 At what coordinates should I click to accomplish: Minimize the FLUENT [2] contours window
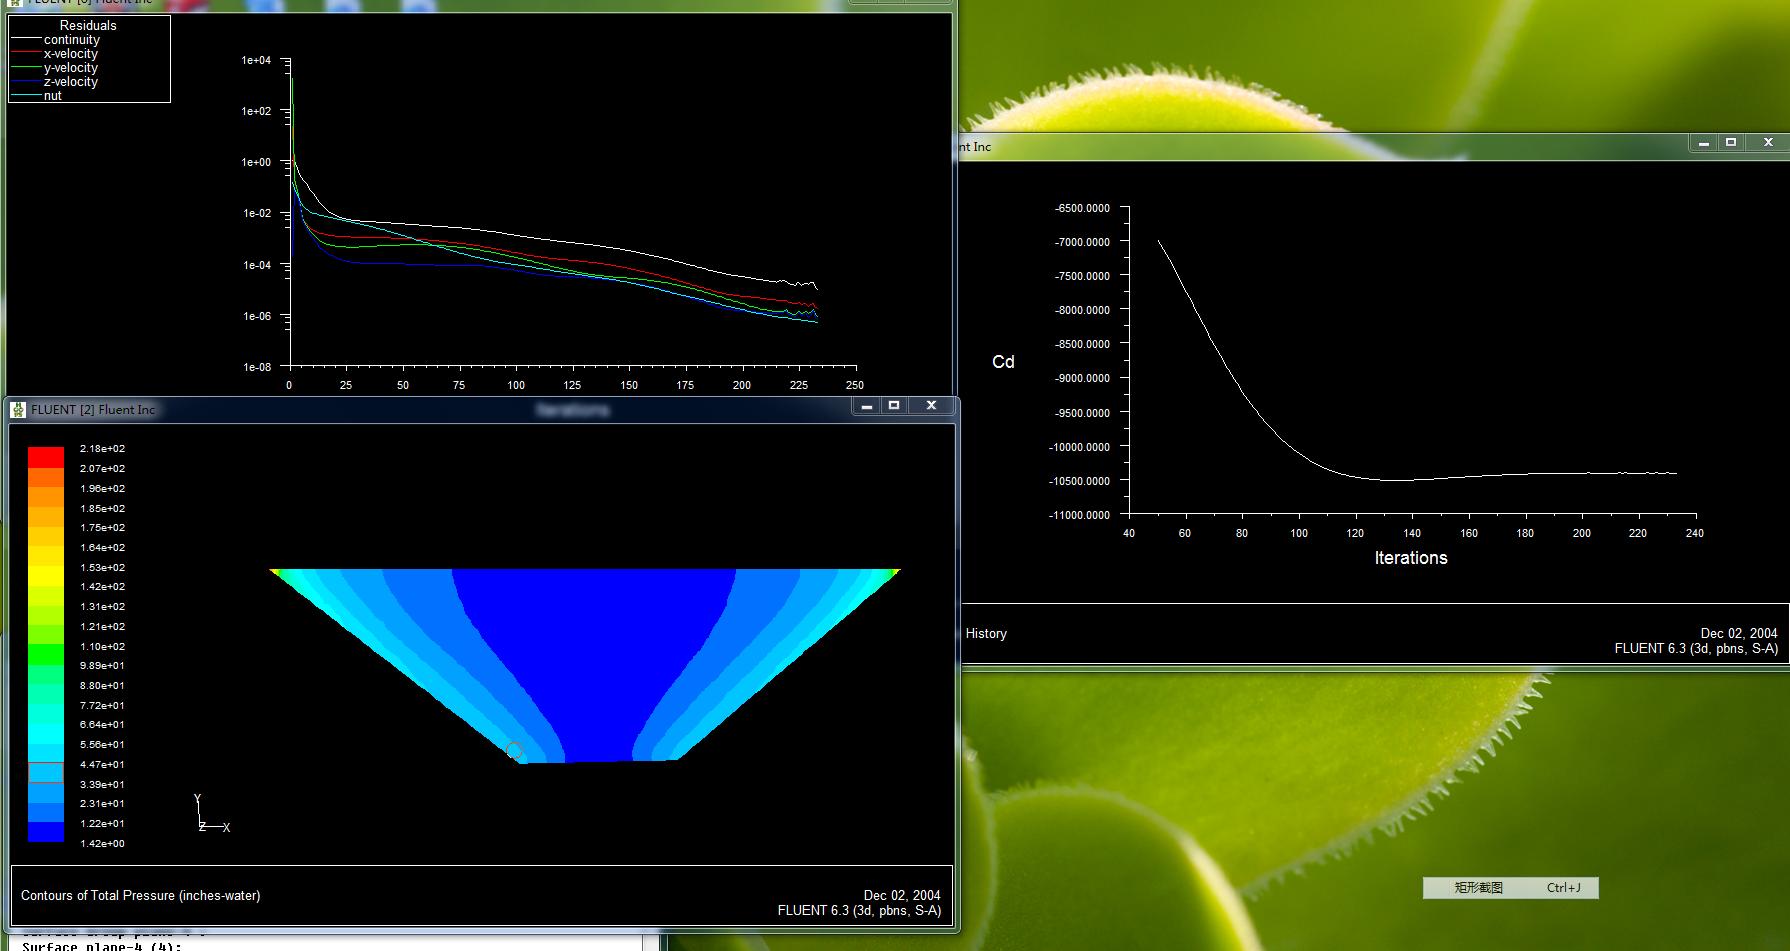[867, 406]
